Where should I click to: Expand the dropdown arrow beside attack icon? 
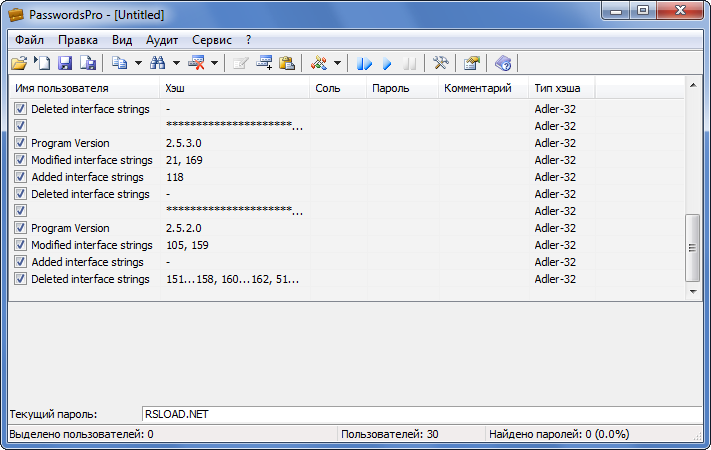(337, 63)
